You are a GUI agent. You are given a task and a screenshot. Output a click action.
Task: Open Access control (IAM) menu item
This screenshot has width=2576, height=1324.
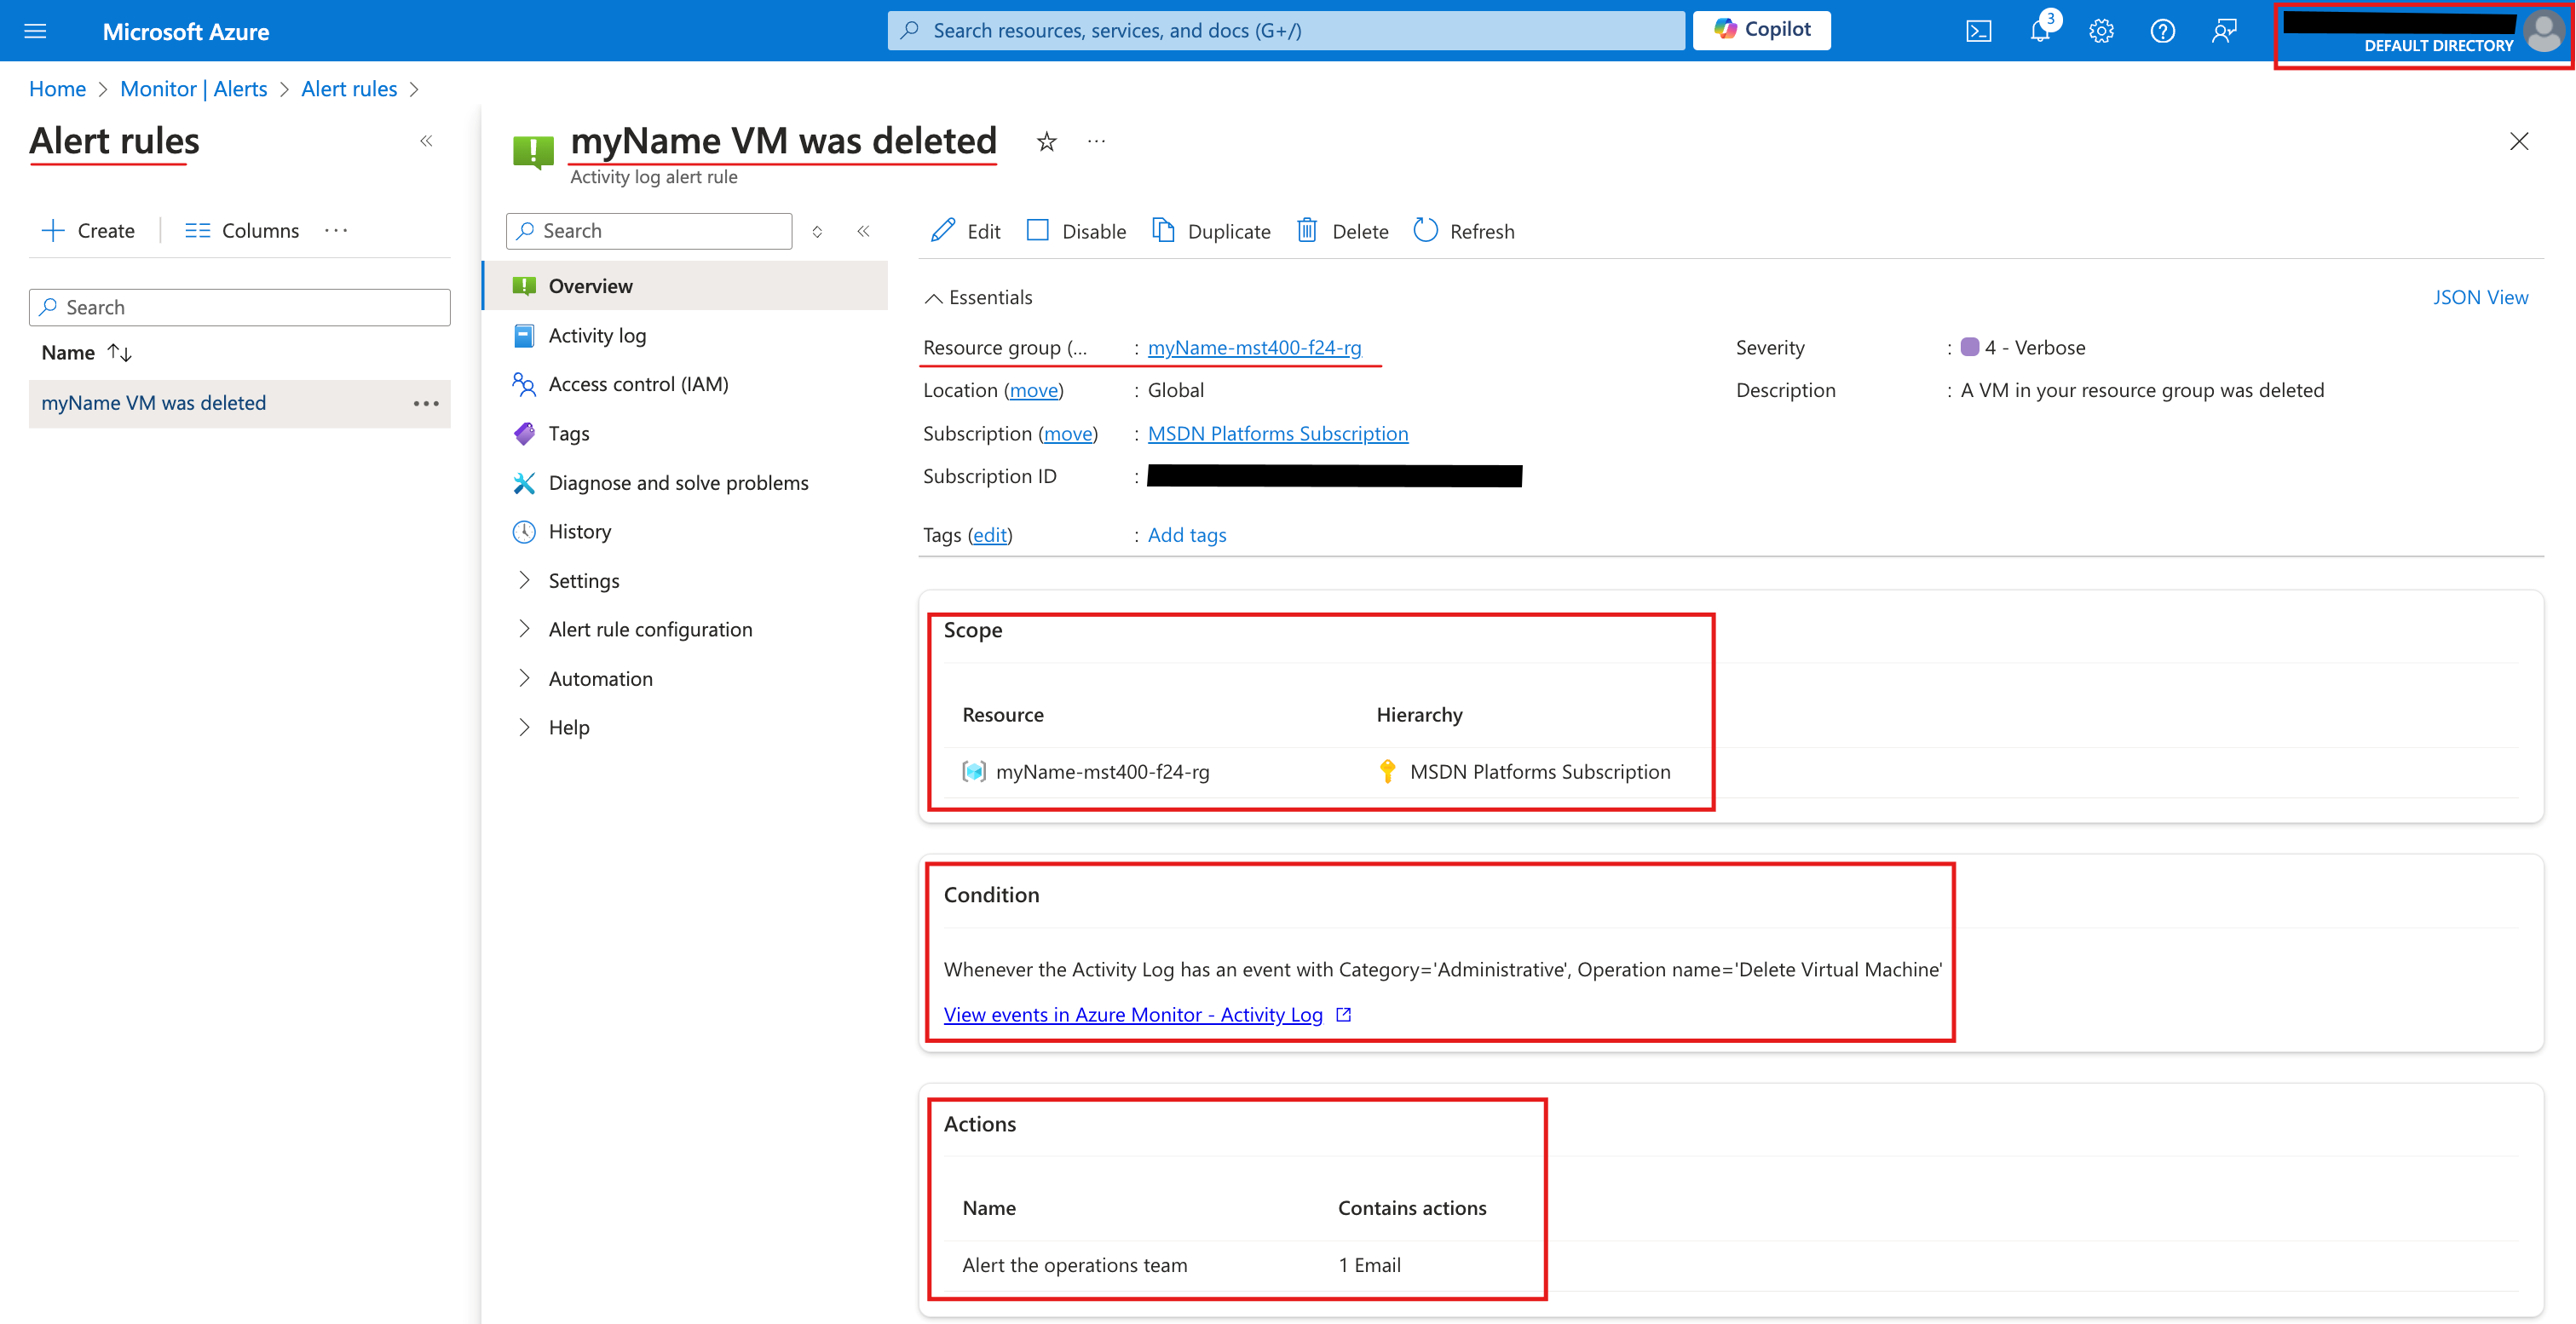638,384
